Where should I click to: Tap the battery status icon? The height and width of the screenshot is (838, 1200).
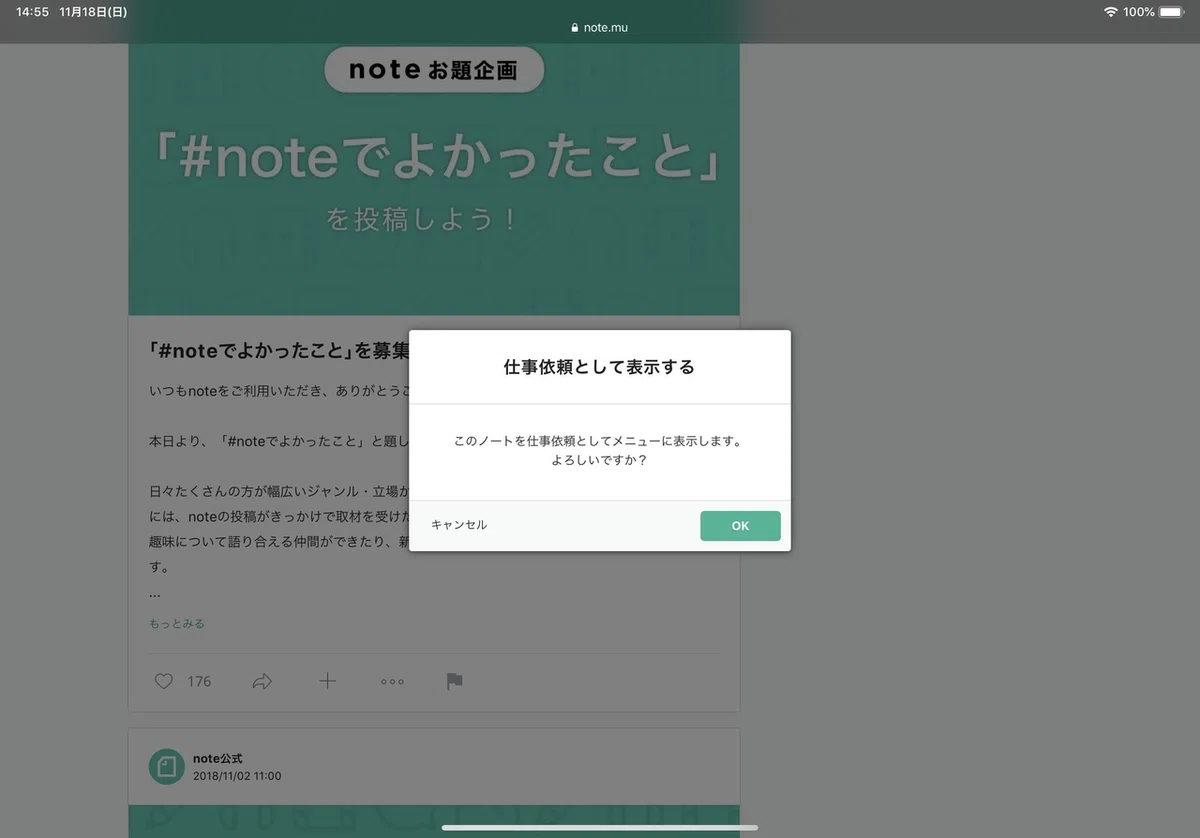1171,12
